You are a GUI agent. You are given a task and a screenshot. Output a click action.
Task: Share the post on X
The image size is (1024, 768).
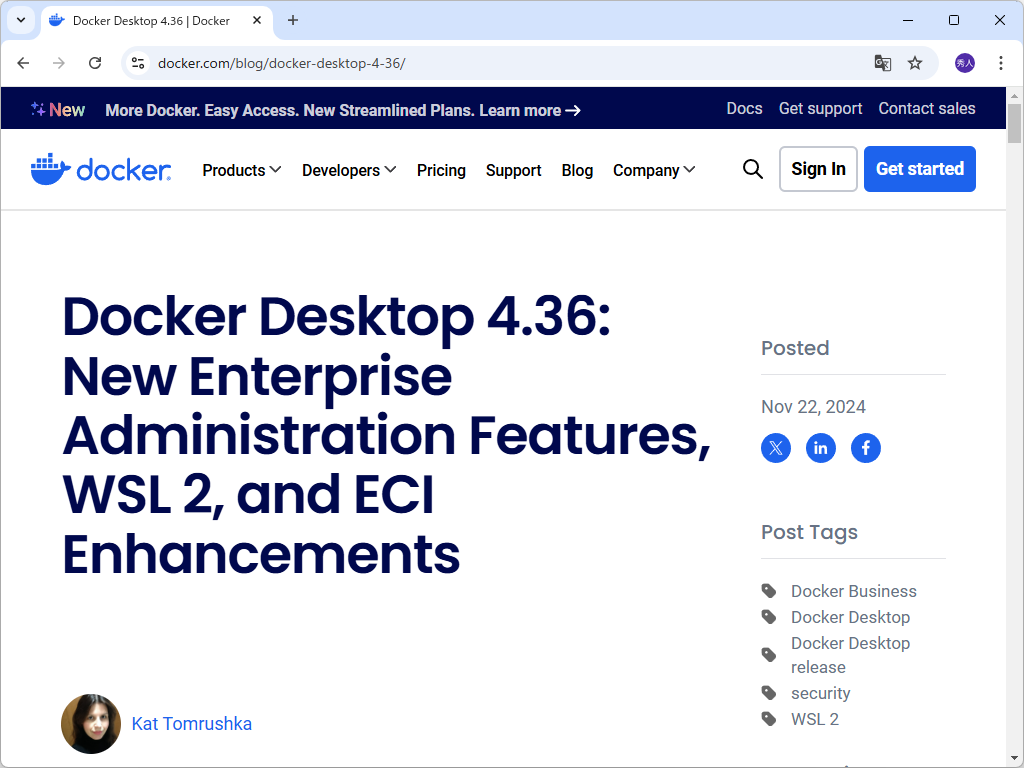coord(775,448)
